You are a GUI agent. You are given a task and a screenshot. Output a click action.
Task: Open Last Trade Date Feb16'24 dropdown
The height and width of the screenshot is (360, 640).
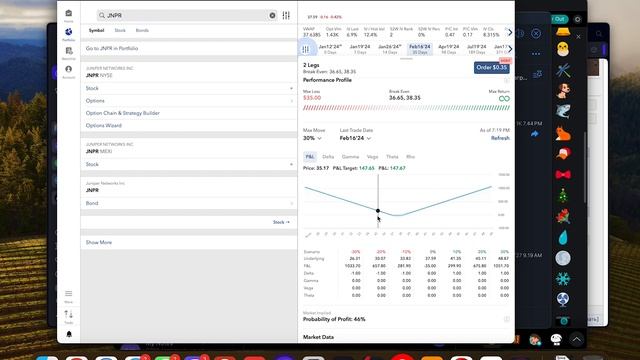click(355, 138)
